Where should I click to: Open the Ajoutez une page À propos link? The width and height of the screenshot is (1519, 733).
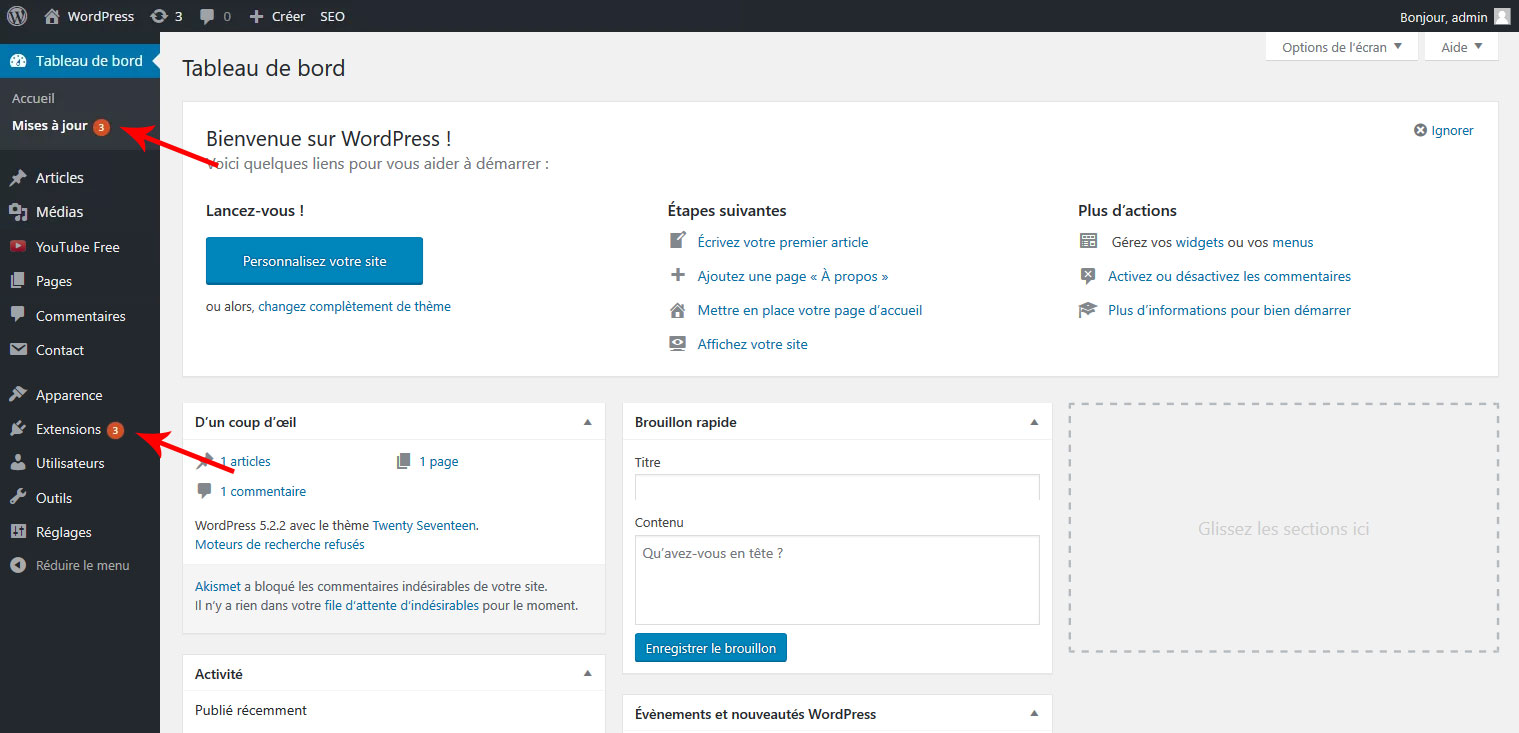tap(793, 276)
